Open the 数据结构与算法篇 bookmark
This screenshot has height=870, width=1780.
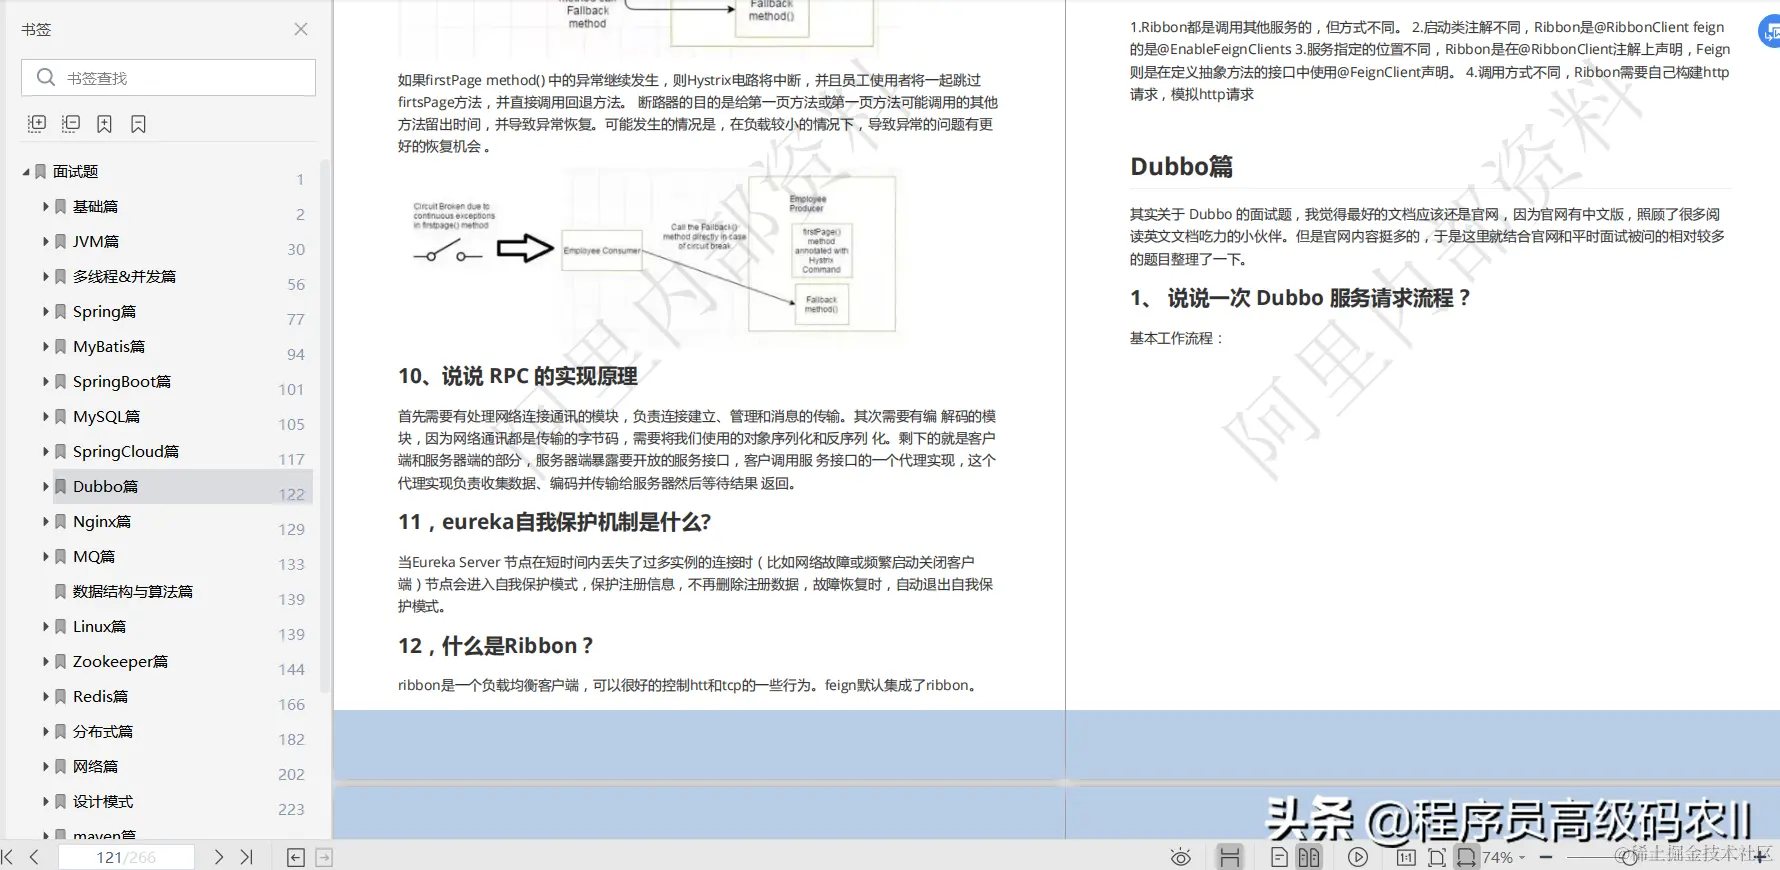coord(132,591)
